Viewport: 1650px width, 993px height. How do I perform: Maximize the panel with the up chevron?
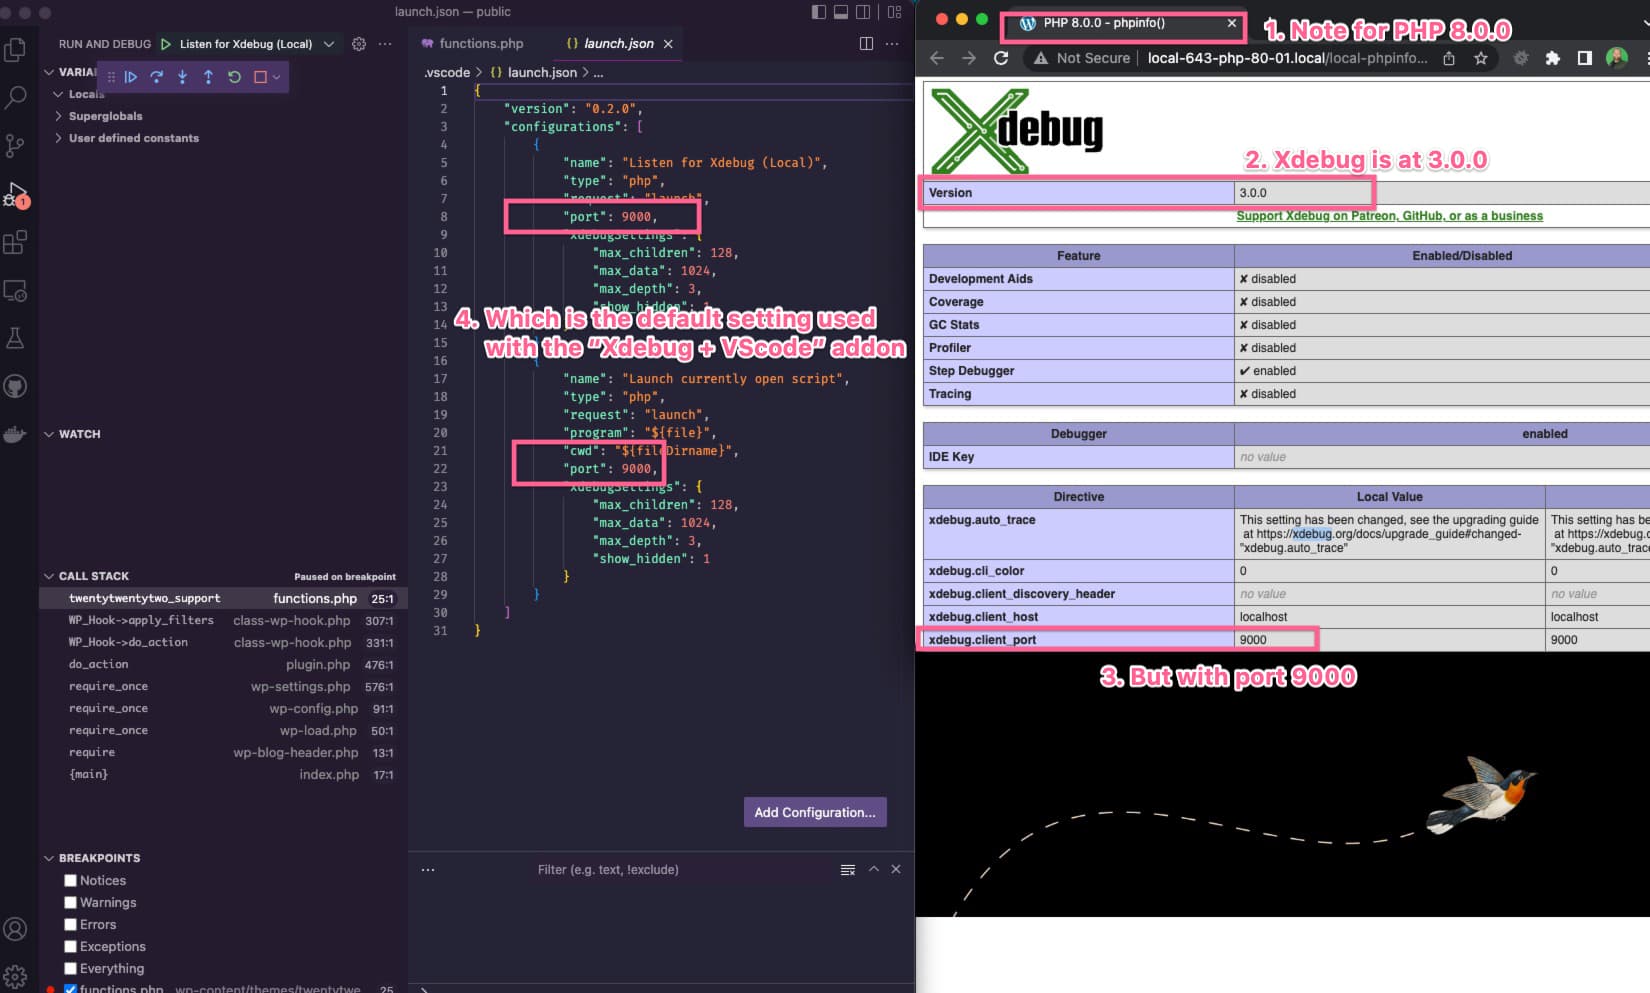point(874,869)
